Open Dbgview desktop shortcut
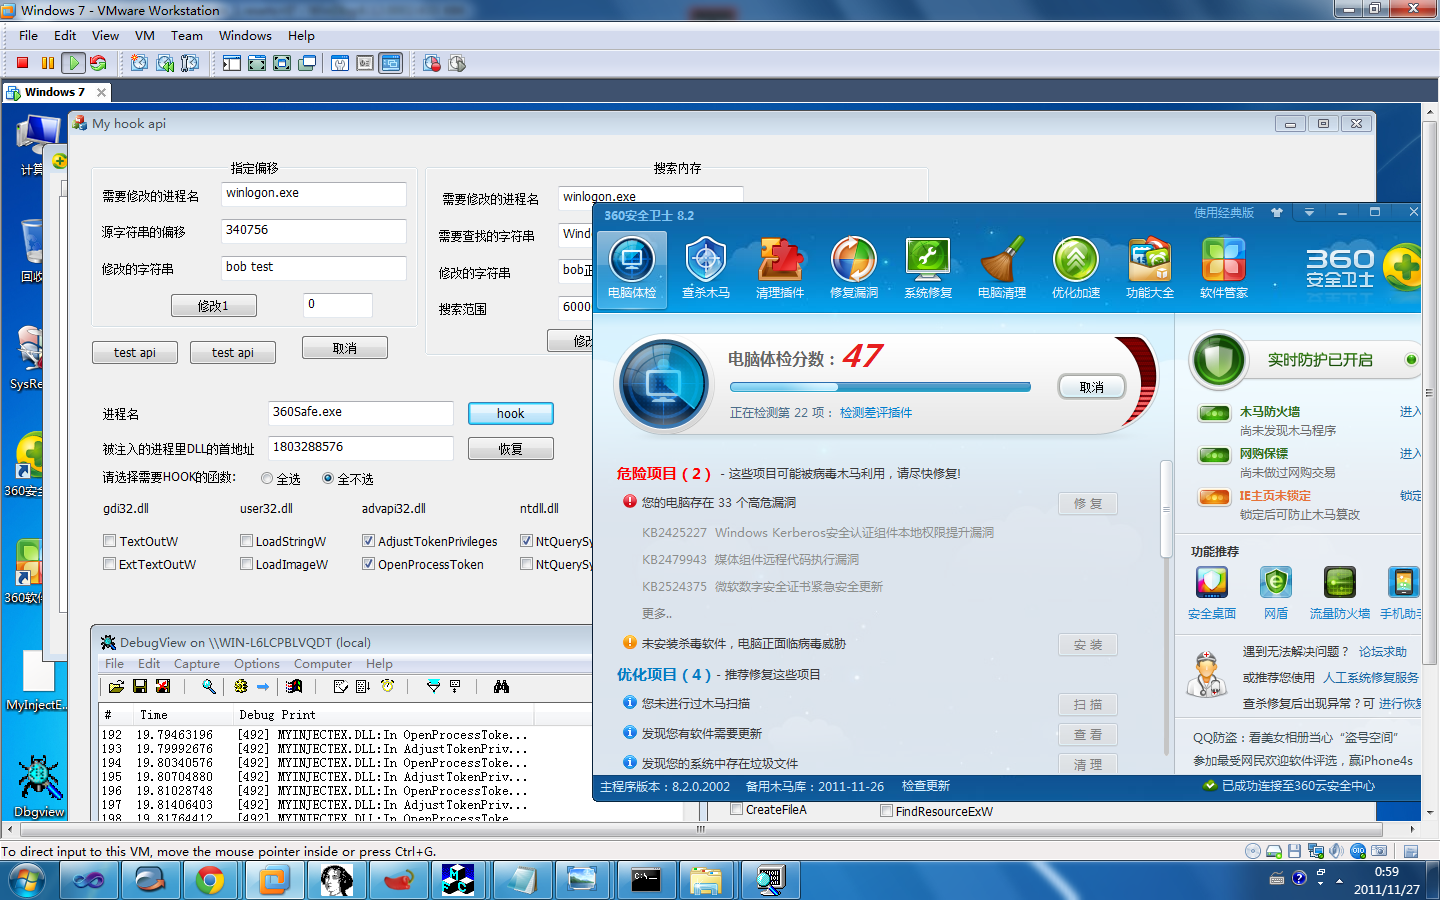Screen dimensions: 1440x900 pos(39,787)
